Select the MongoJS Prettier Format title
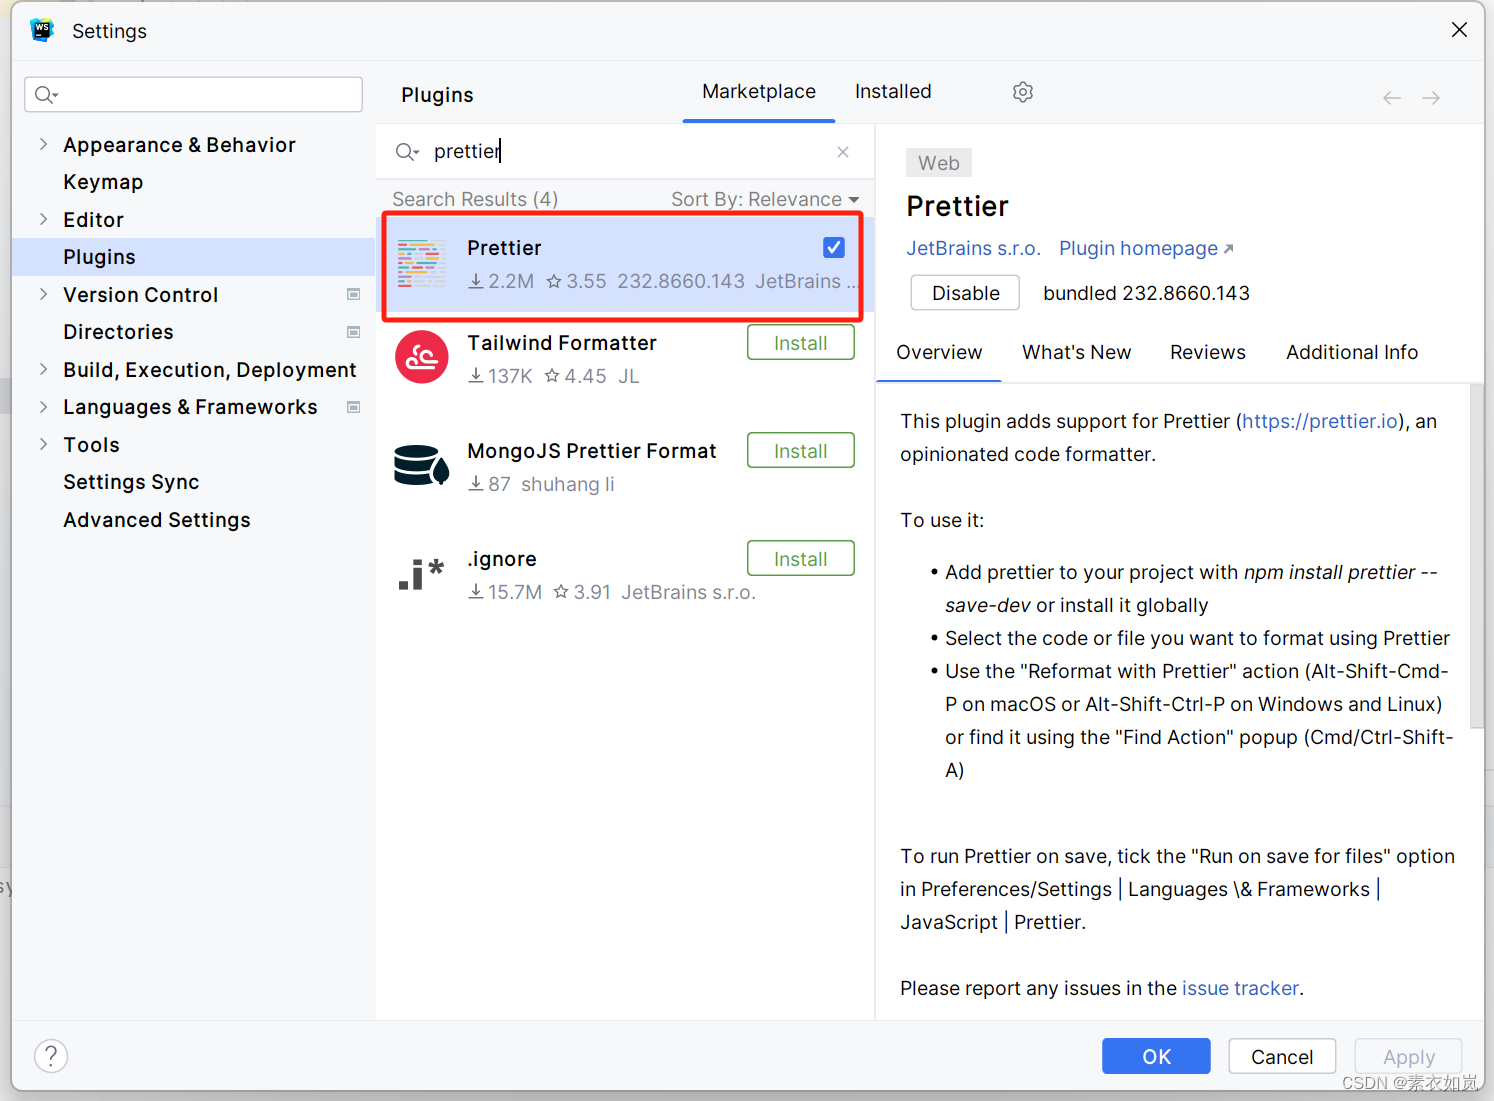Screen dimensions: 1494x1101 591,451
